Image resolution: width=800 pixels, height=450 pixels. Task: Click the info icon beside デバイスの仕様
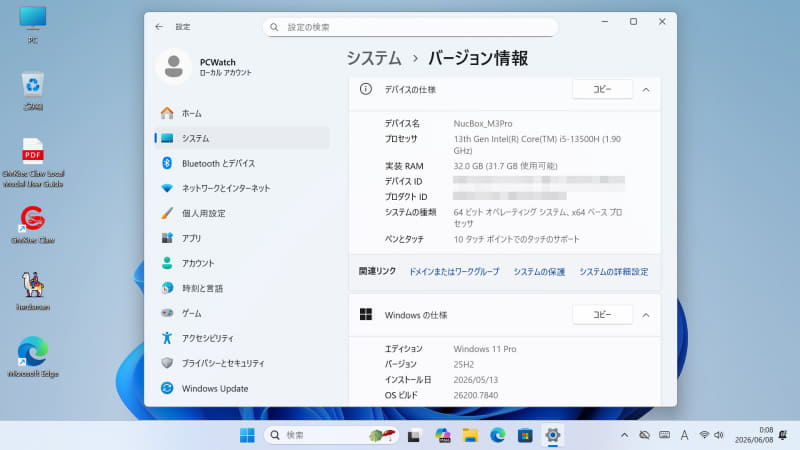366,89
